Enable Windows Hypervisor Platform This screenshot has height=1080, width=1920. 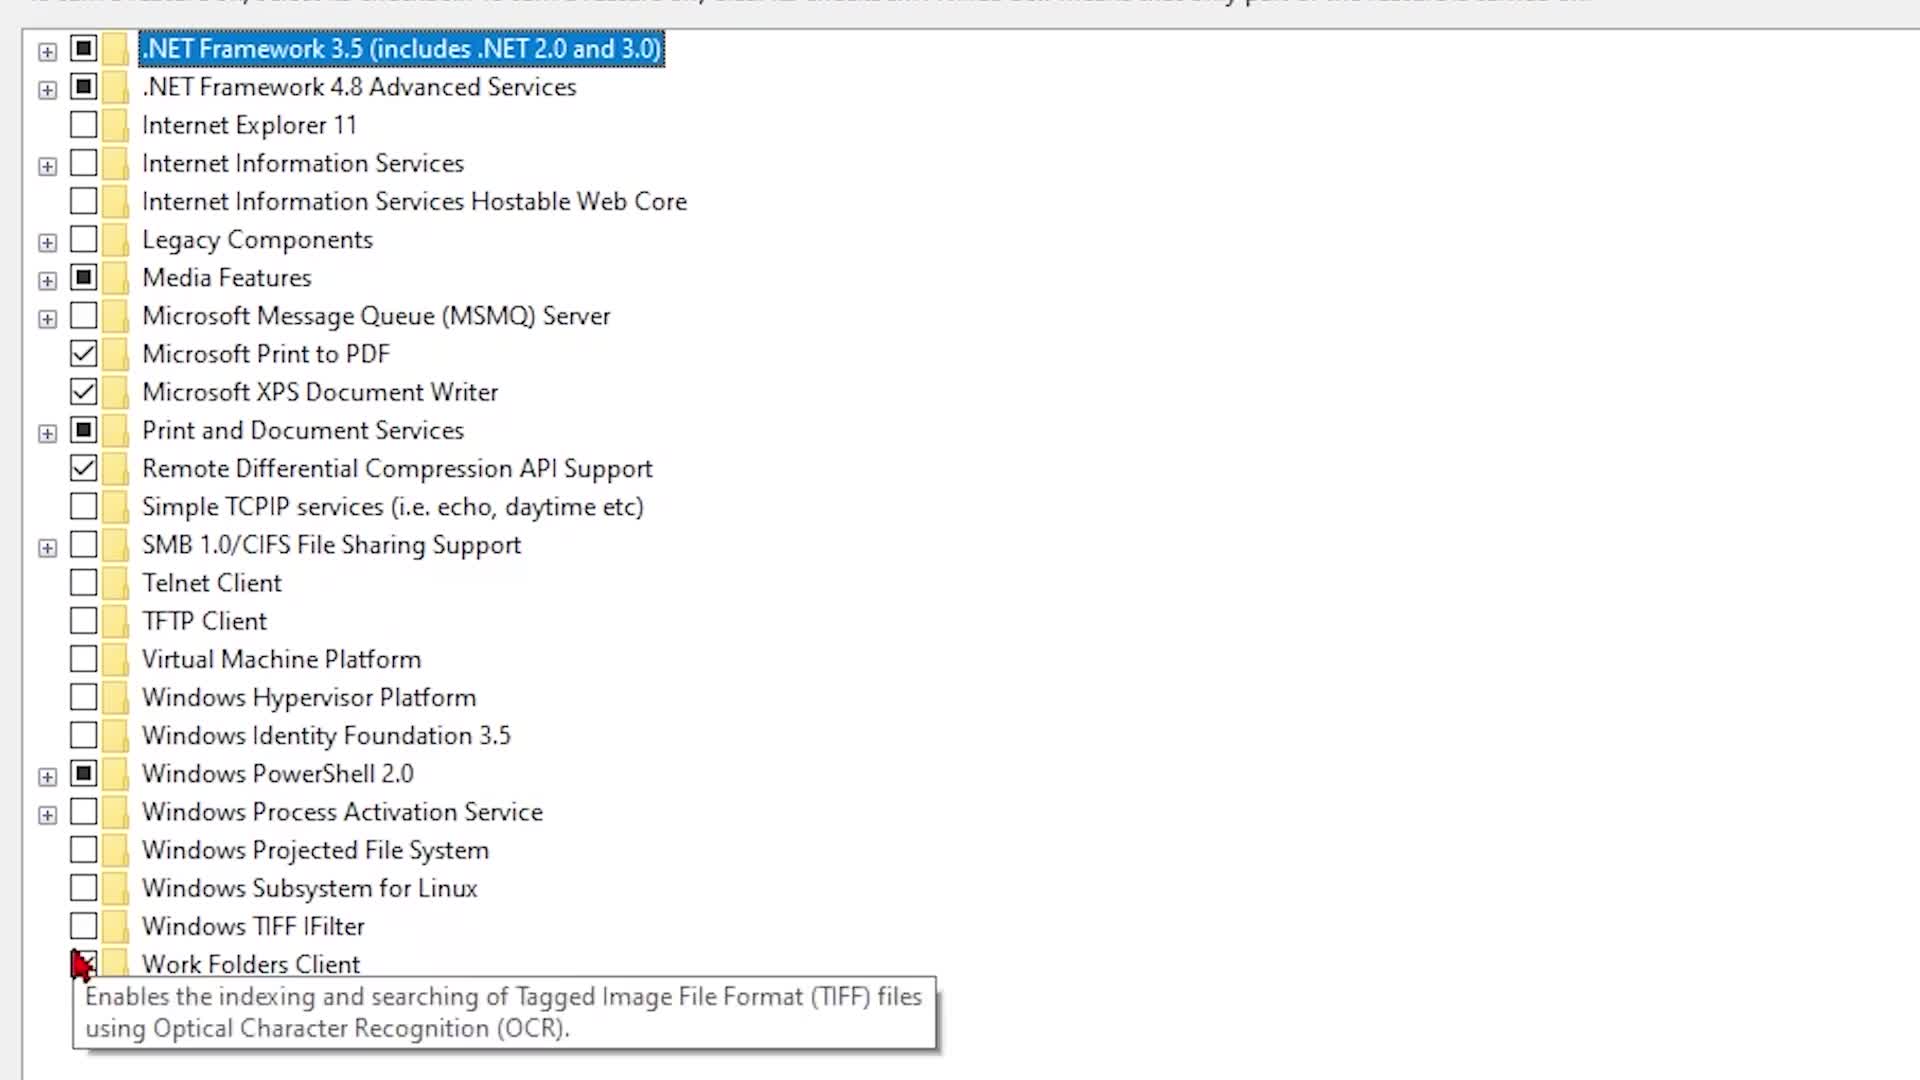click(x=83, y=696)
